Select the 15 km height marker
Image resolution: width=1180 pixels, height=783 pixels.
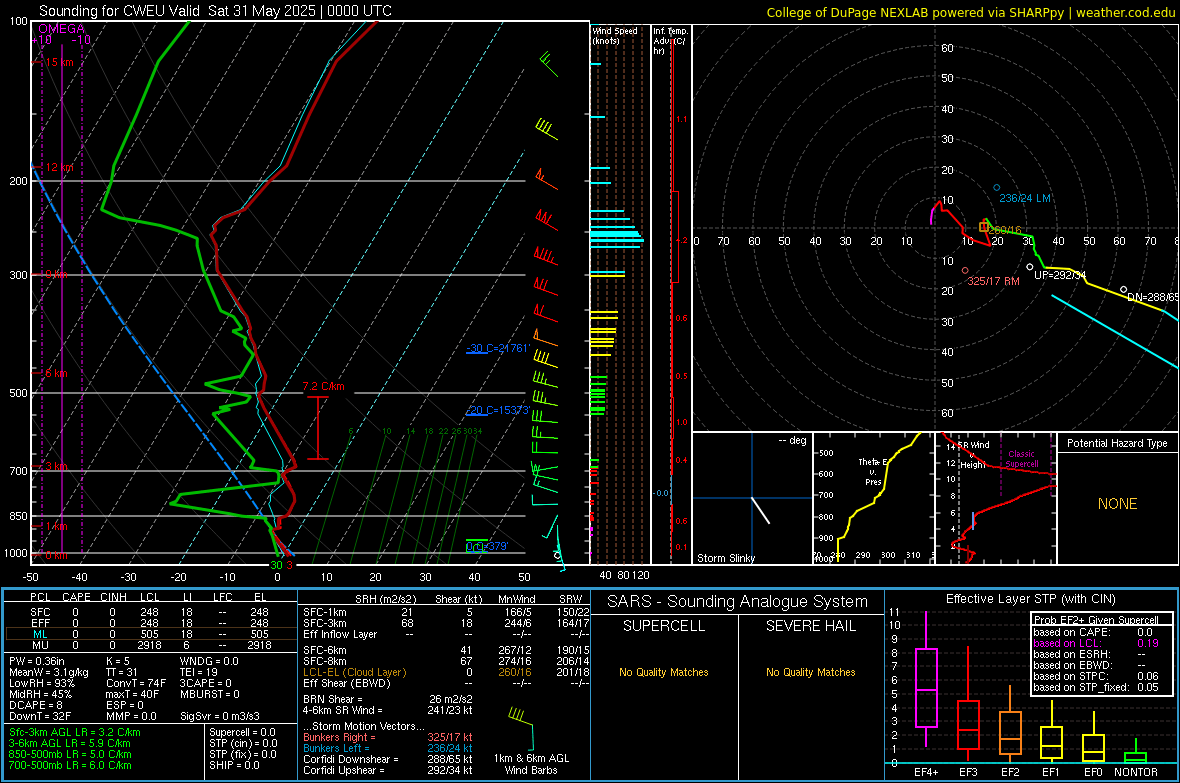click(x=59, y=62)
